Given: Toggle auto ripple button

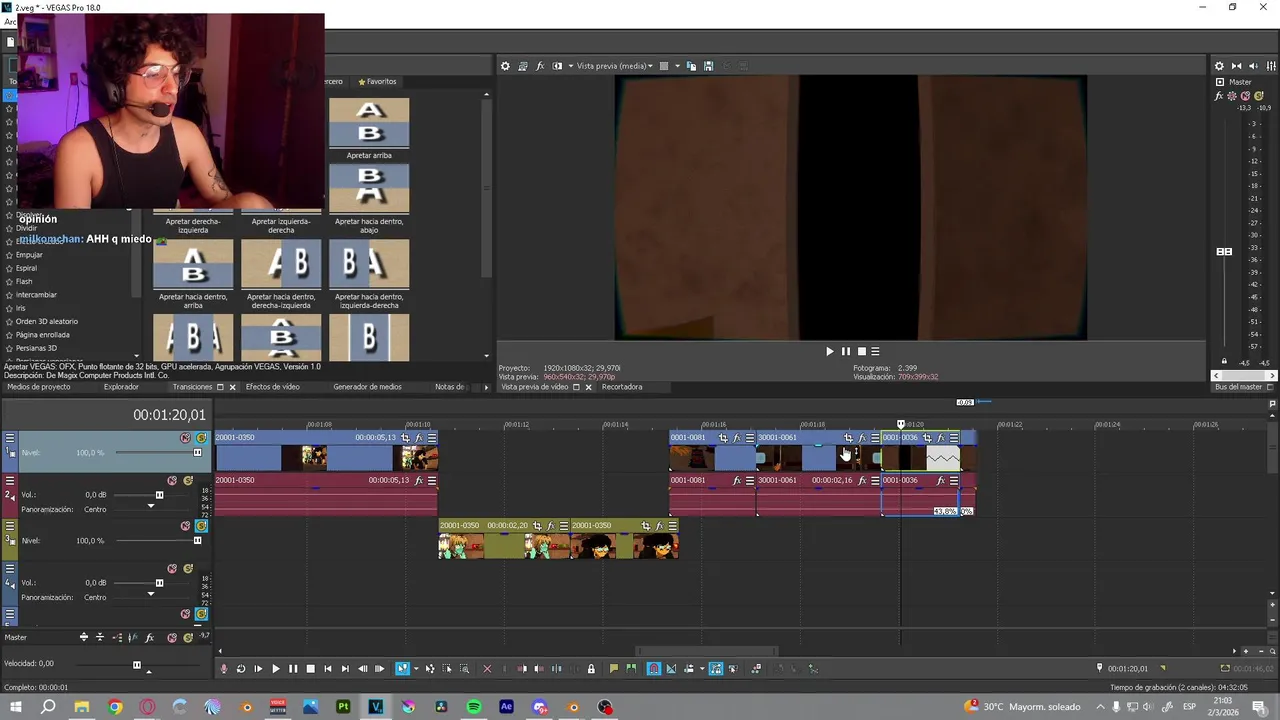Looking at the screenshot, I should [688, 669].
